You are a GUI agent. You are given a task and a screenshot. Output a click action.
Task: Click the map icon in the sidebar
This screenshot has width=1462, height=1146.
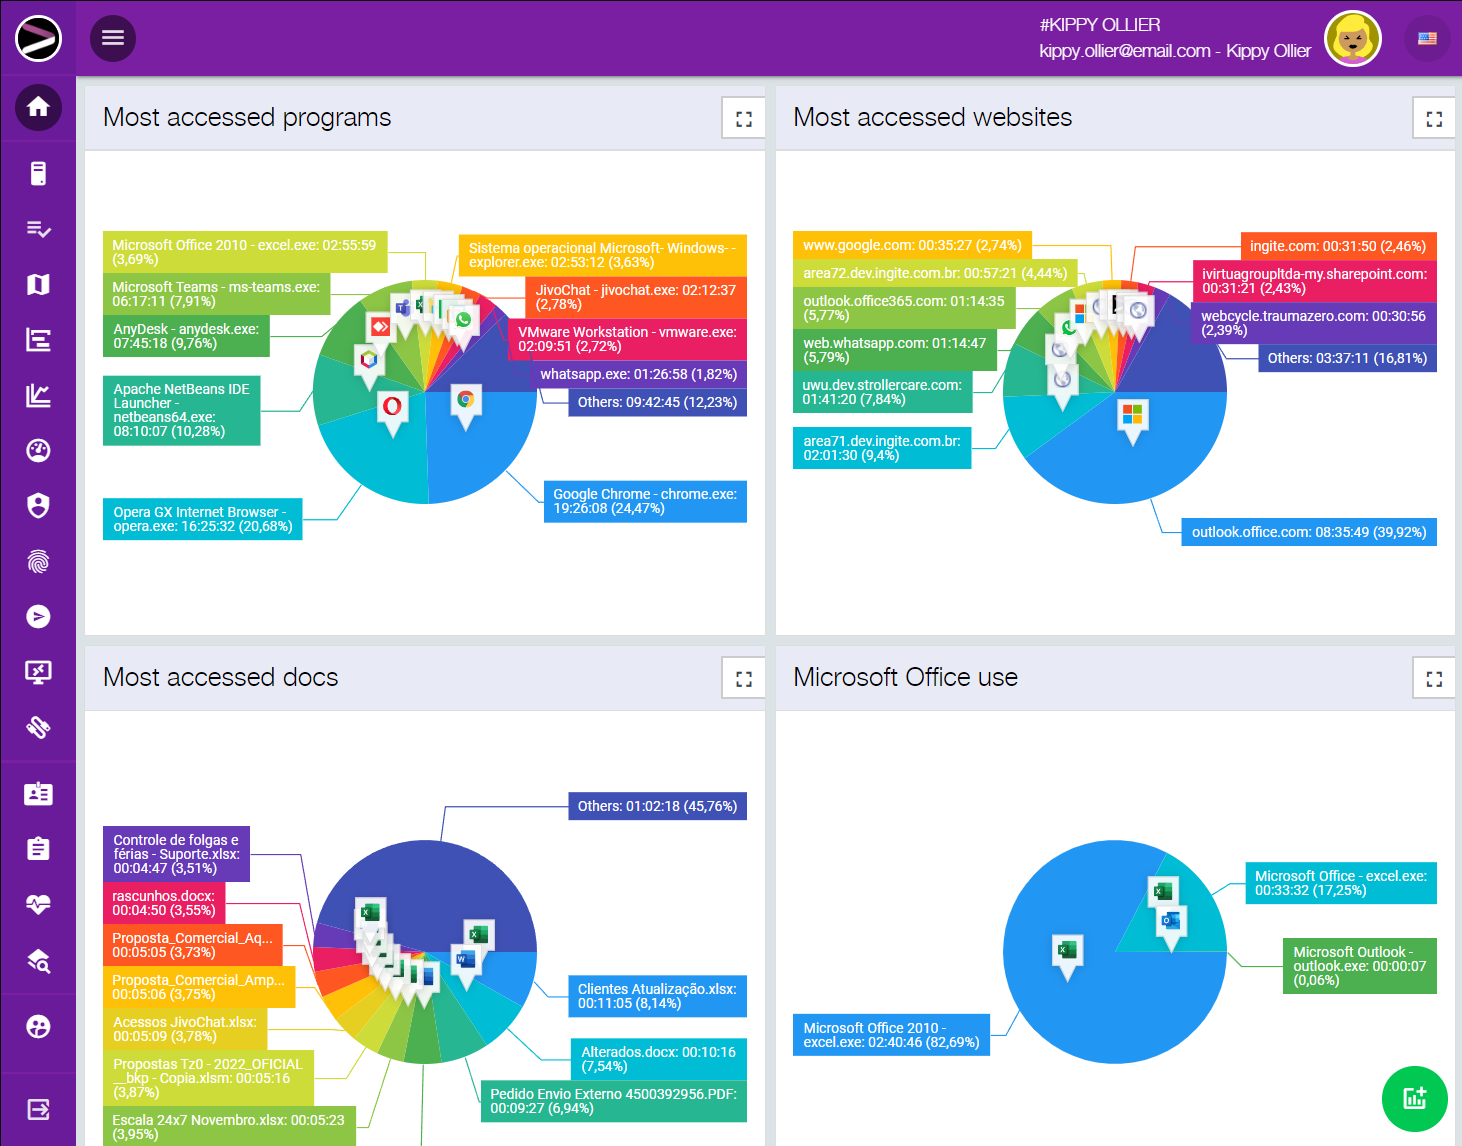[38, 285]
